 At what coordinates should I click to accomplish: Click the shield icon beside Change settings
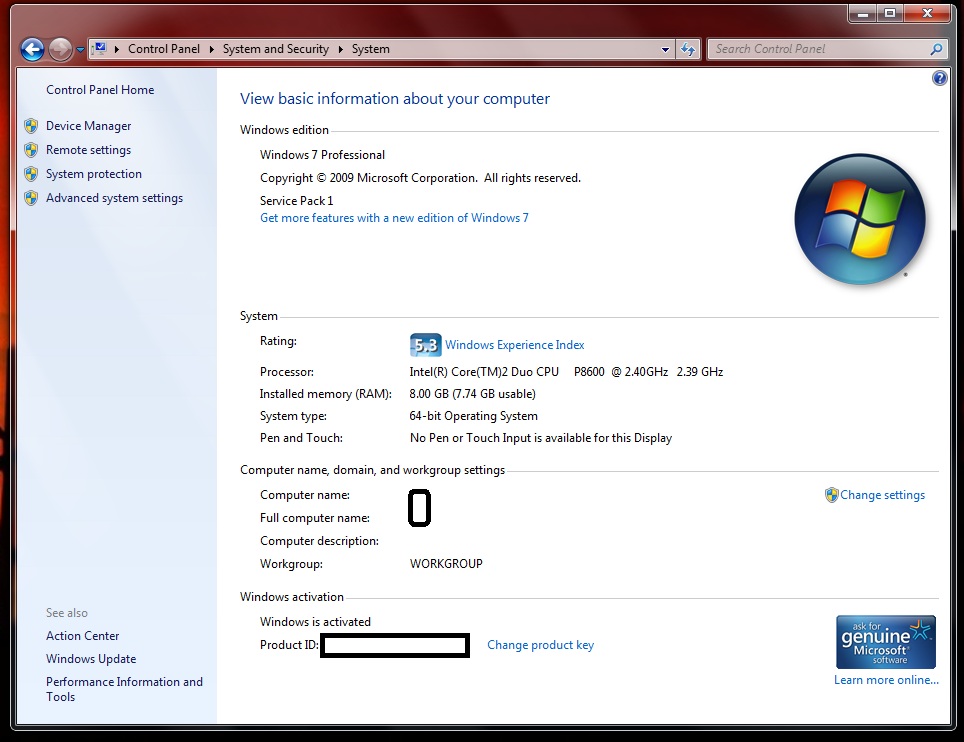pyautogui.click(x=831, y=495)
